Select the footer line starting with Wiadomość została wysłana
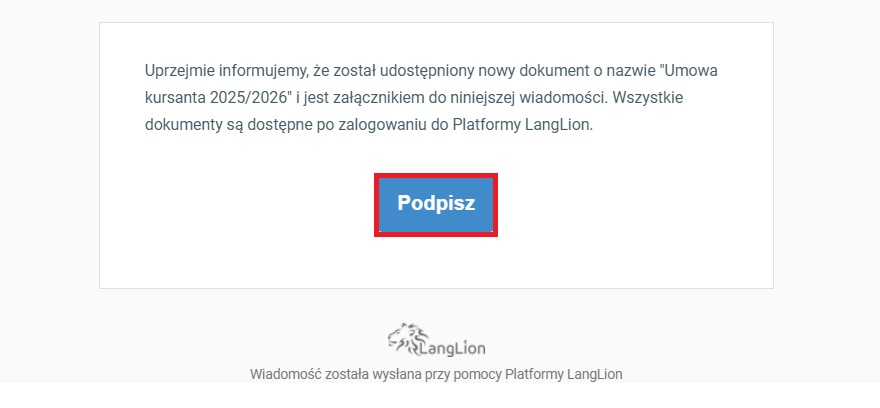The image size is (880, 408). (436, 374)
